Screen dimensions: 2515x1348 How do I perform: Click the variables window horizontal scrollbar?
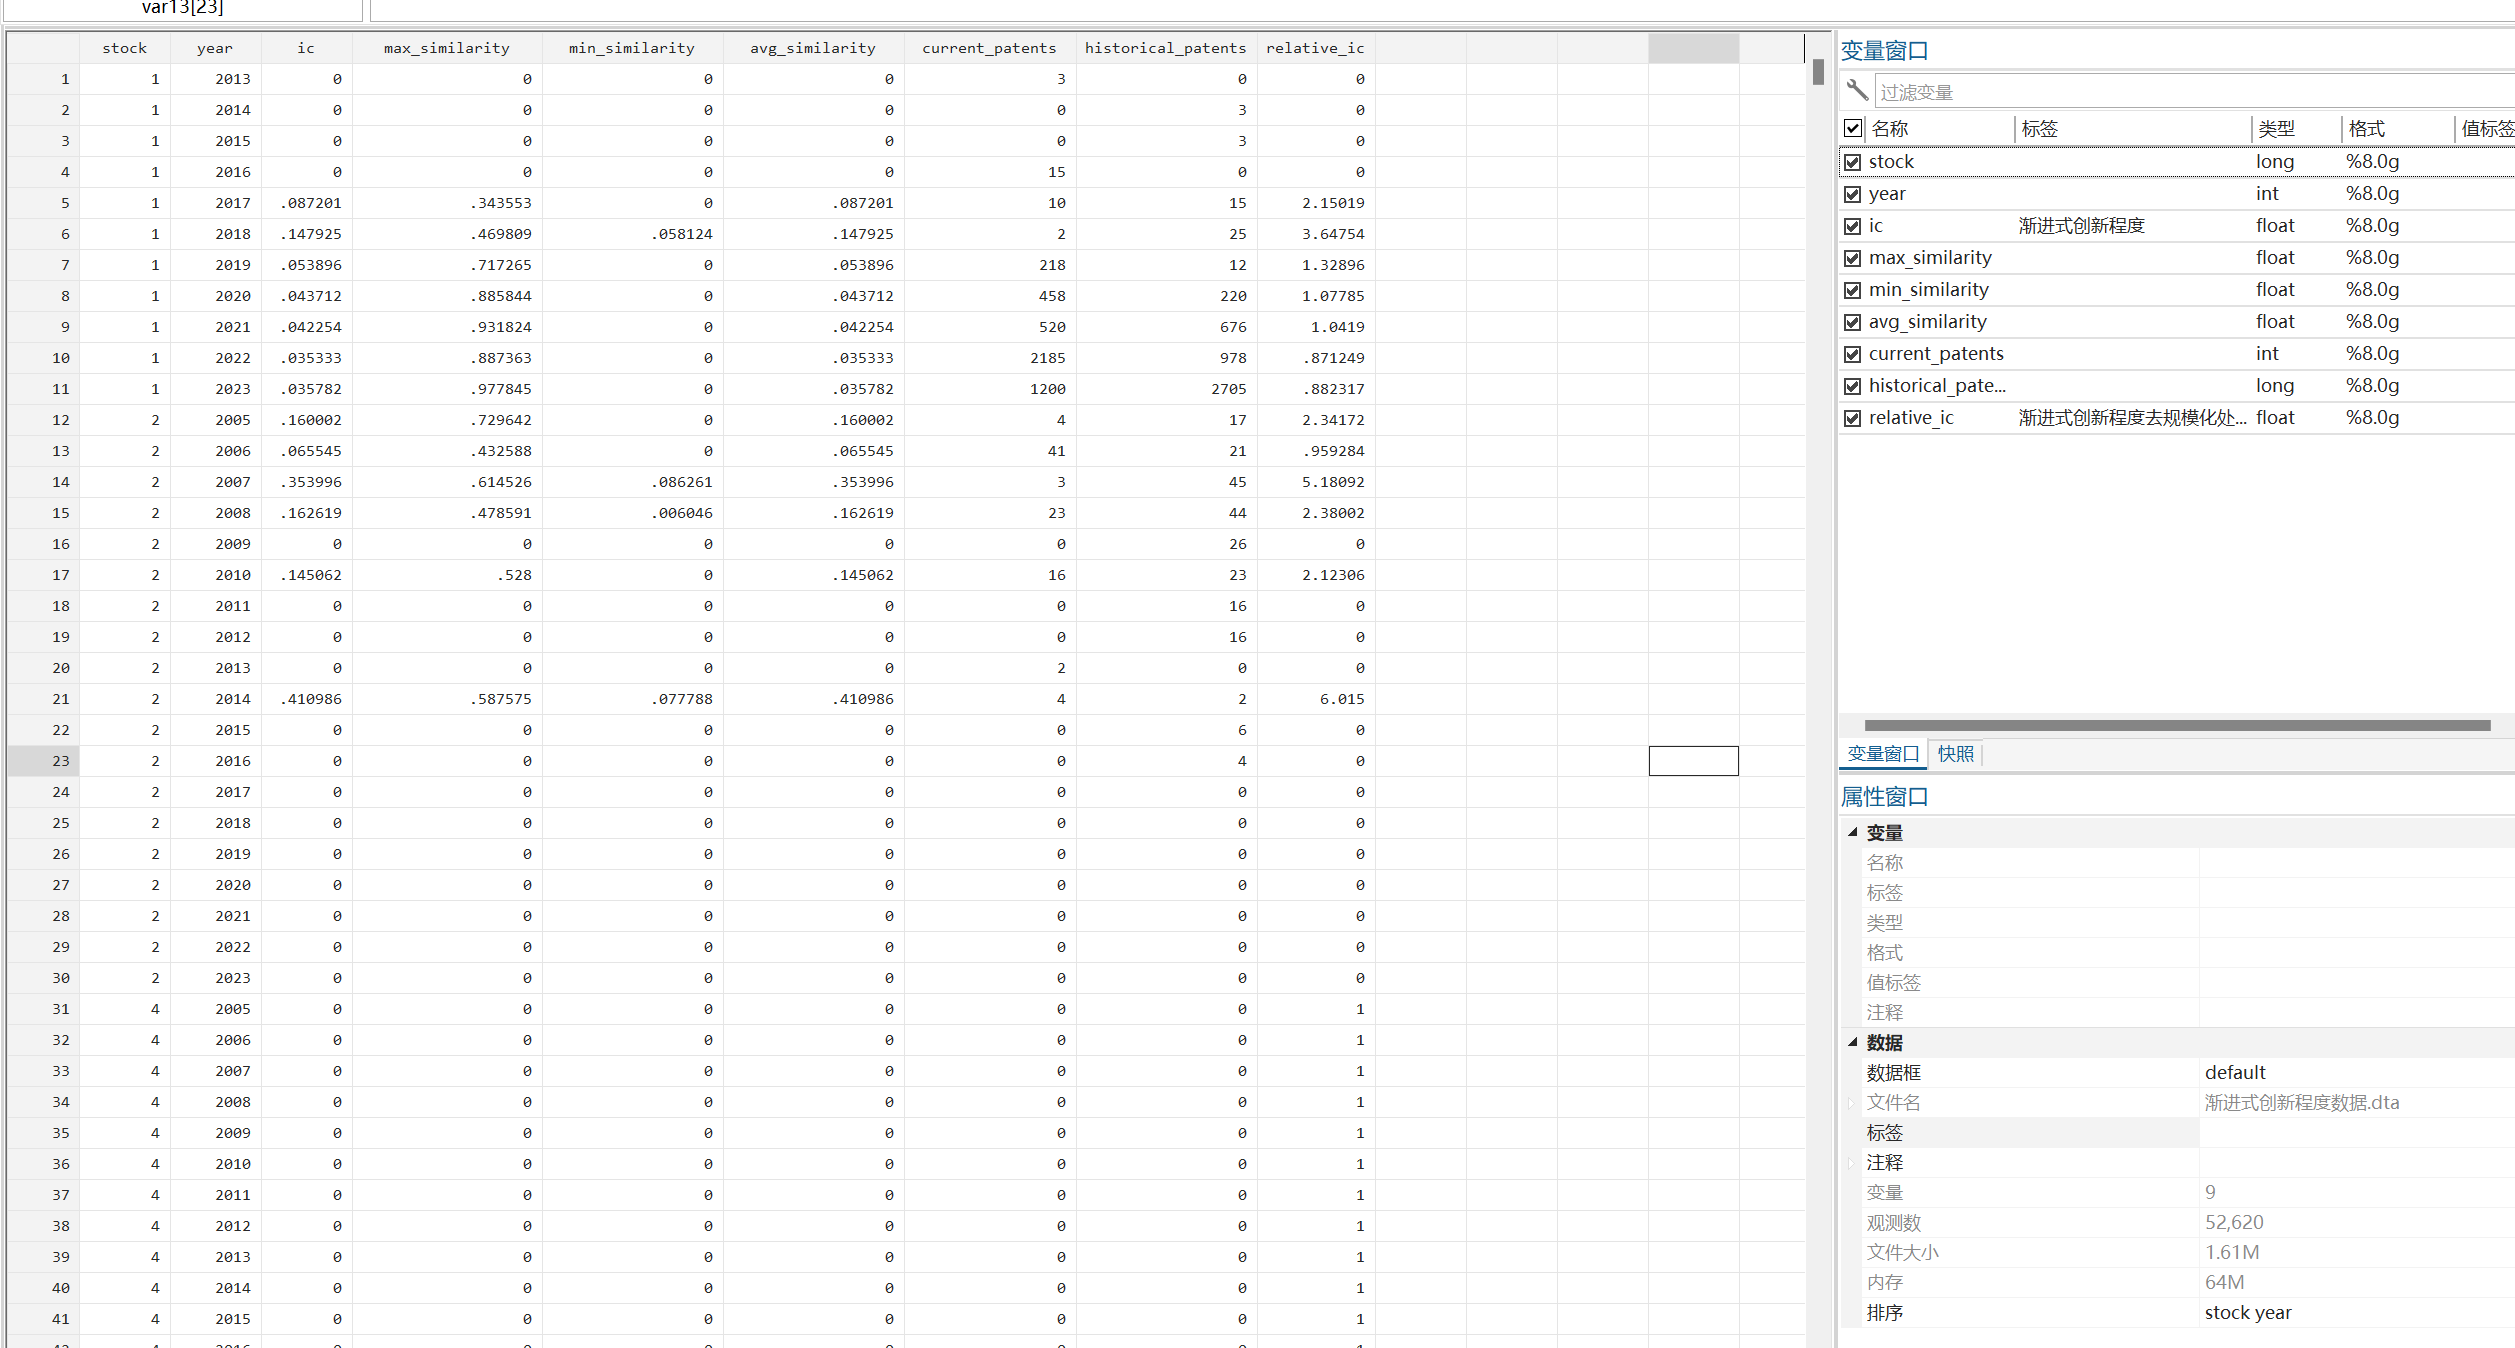(2176, 725)
